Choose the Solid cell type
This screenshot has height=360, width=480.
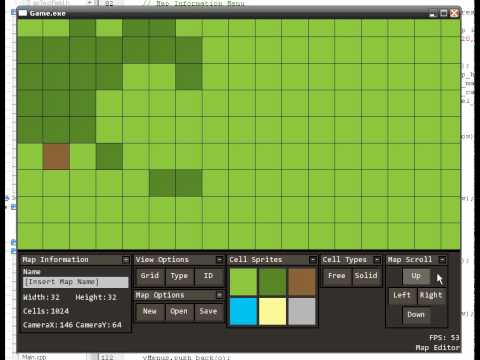[x=366, y=276]
